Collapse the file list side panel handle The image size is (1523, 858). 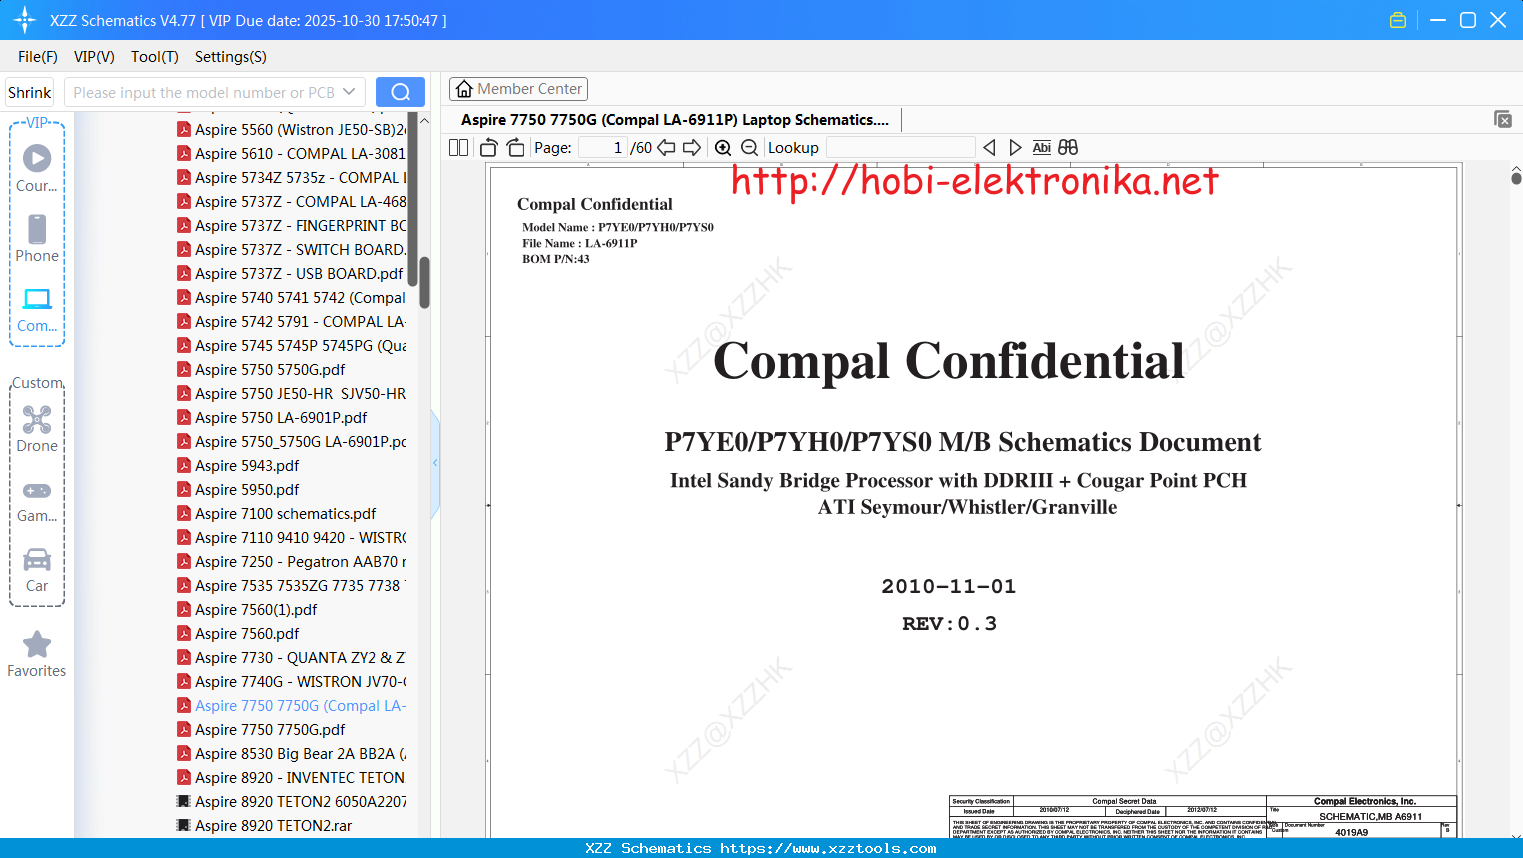435,463
